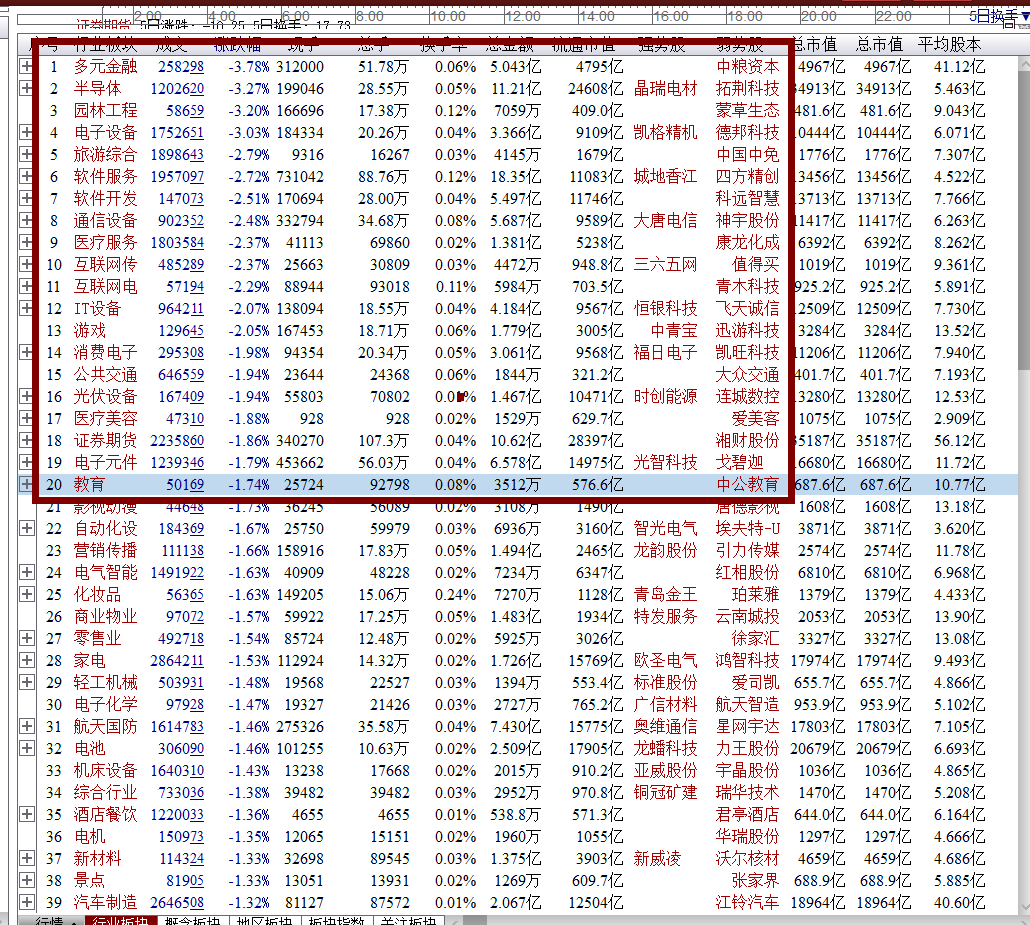1030x925 pixels.
Task: Expand the 化妆品 sector row
Action: click(26, 594)
